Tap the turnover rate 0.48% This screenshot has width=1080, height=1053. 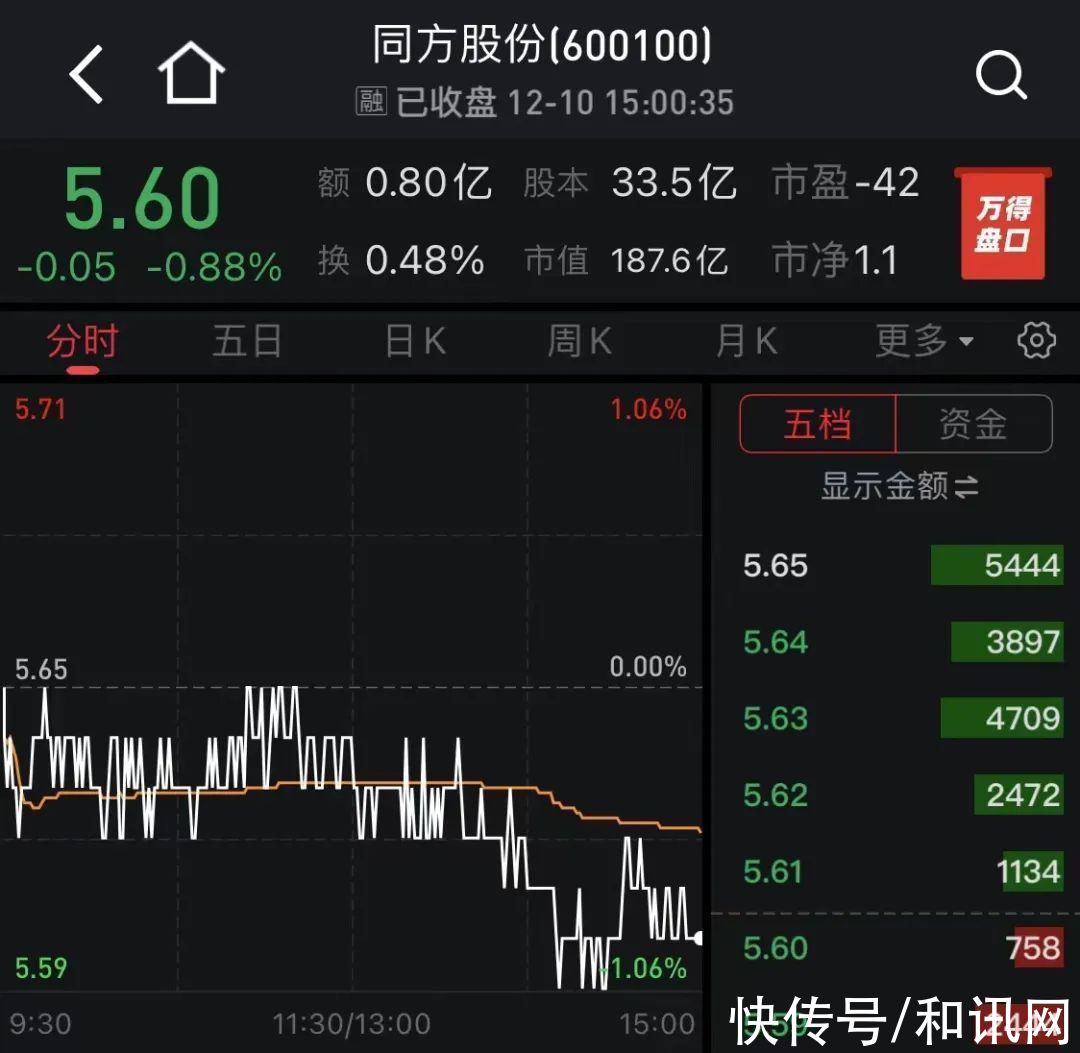pos(425,260)
